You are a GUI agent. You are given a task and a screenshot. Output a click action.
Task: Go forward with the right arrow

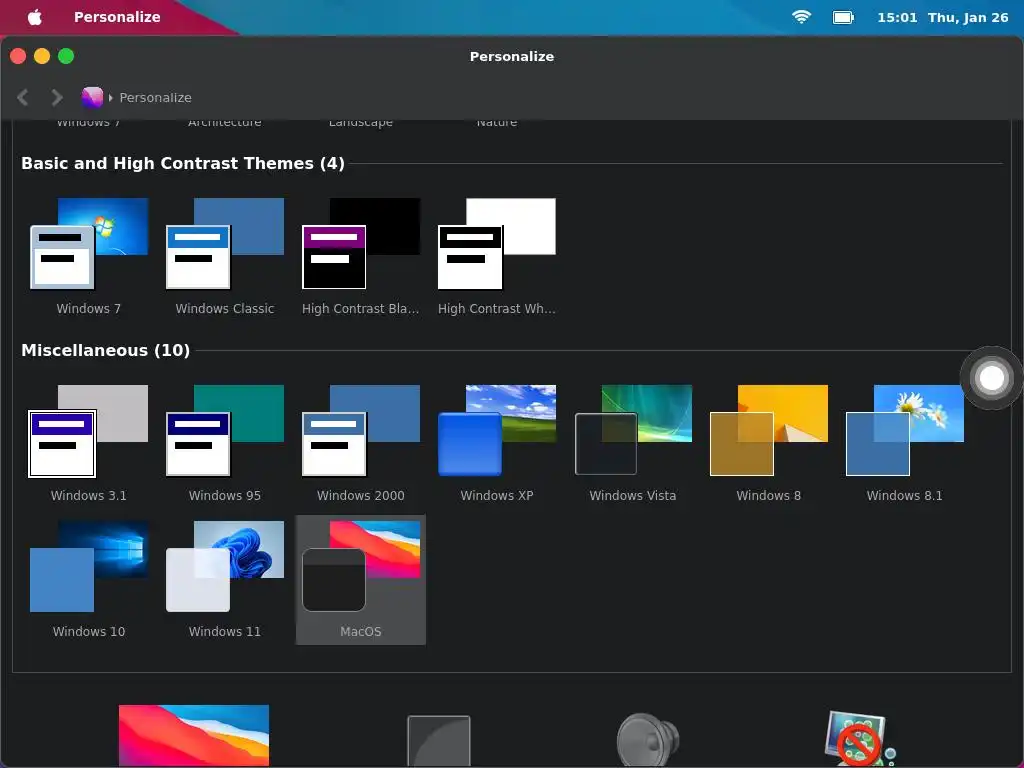pyautogui.click(x=57, y=97)
